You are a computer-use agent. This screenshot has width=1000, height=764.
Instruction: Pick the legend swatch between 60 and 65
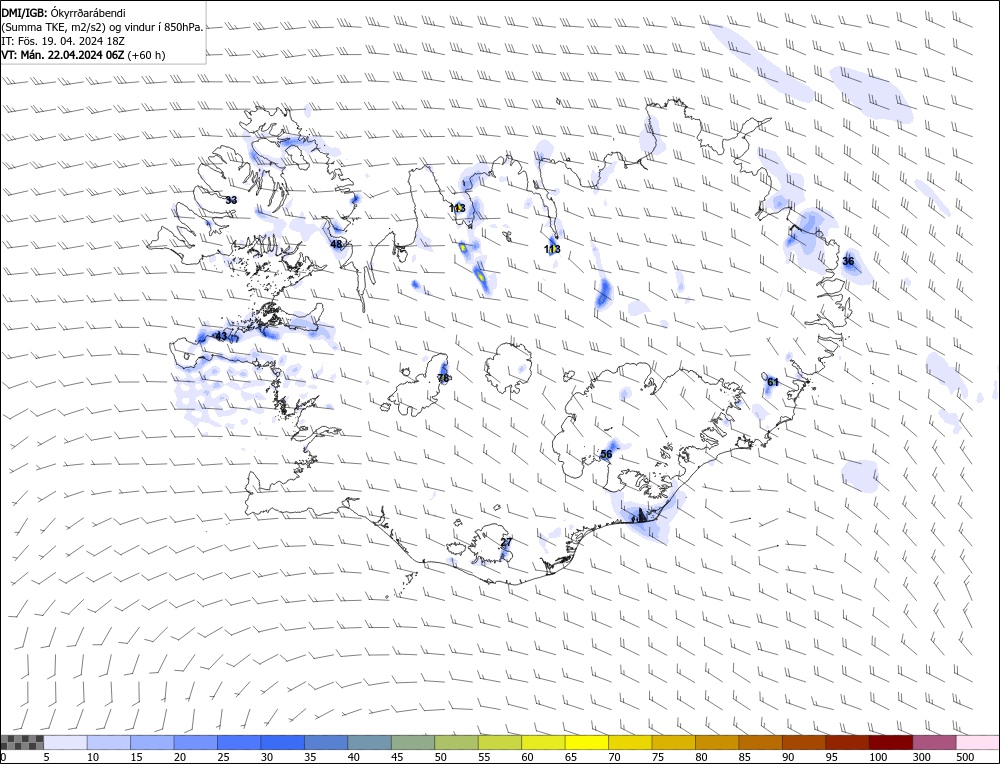pos(543,742)
